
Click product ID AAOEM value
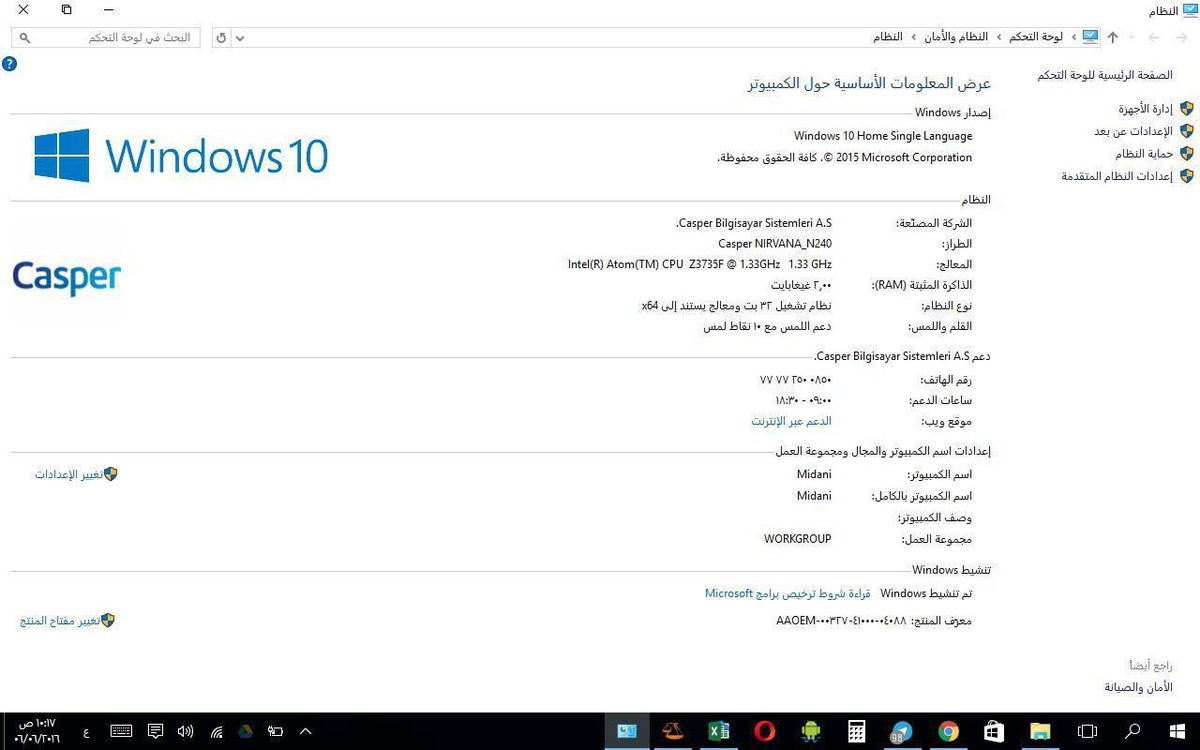pyautogui.click(x=841, y=621)
